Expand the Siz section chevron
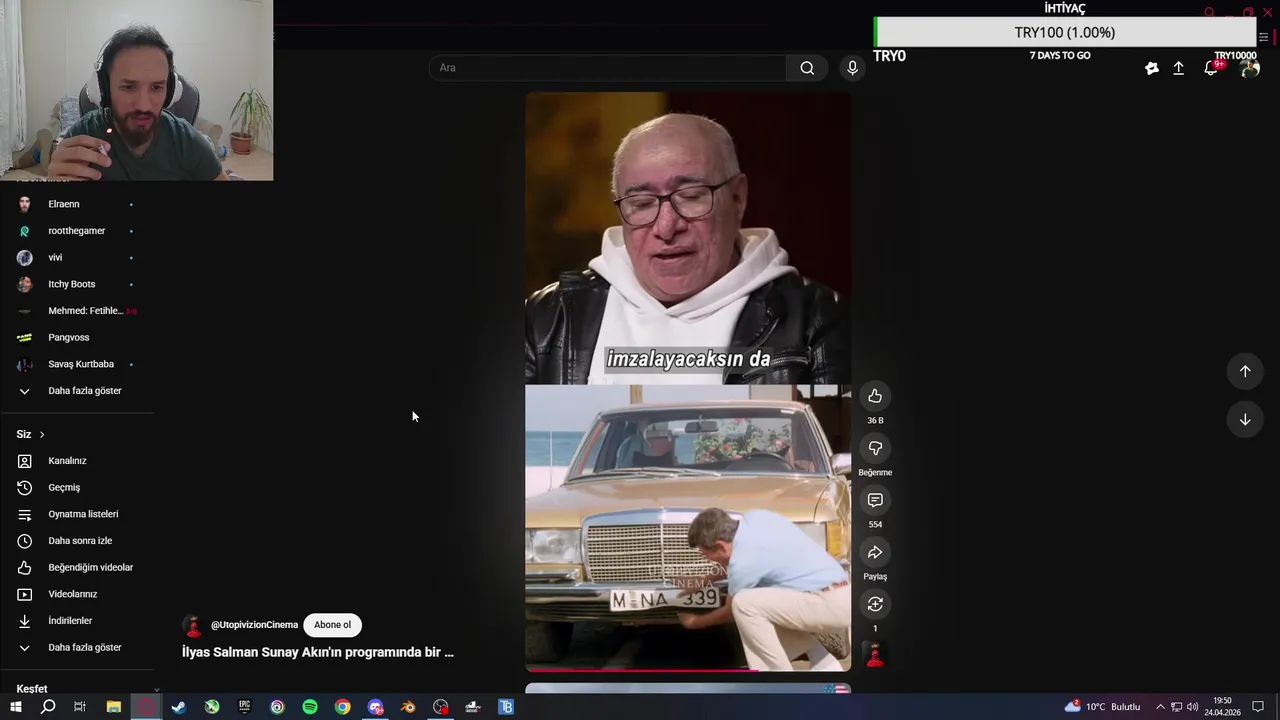Image resolution: width=1280 pixels, height=720 pixels. click(41, 434)
